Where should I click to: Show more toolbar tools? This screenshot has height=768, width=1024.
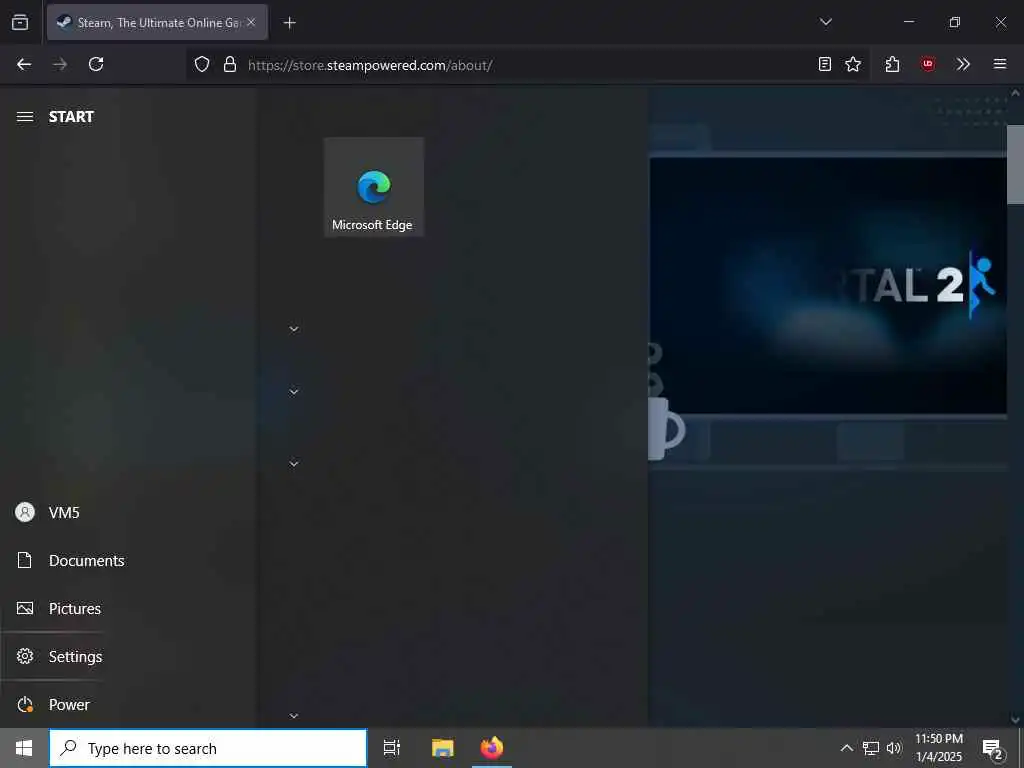[x=963, y=64]
